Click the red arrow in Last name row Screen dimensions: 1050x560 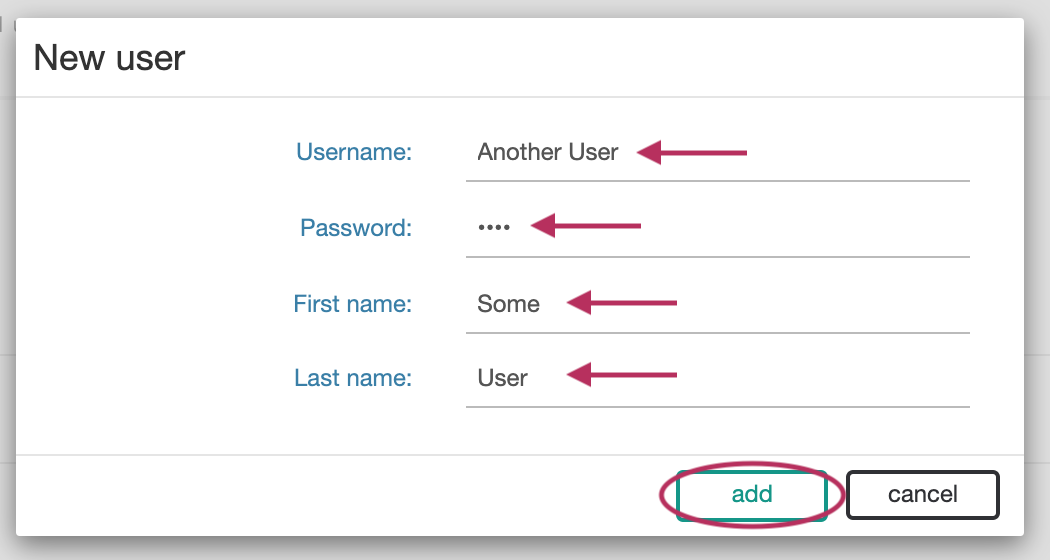(x=621, y=374)
